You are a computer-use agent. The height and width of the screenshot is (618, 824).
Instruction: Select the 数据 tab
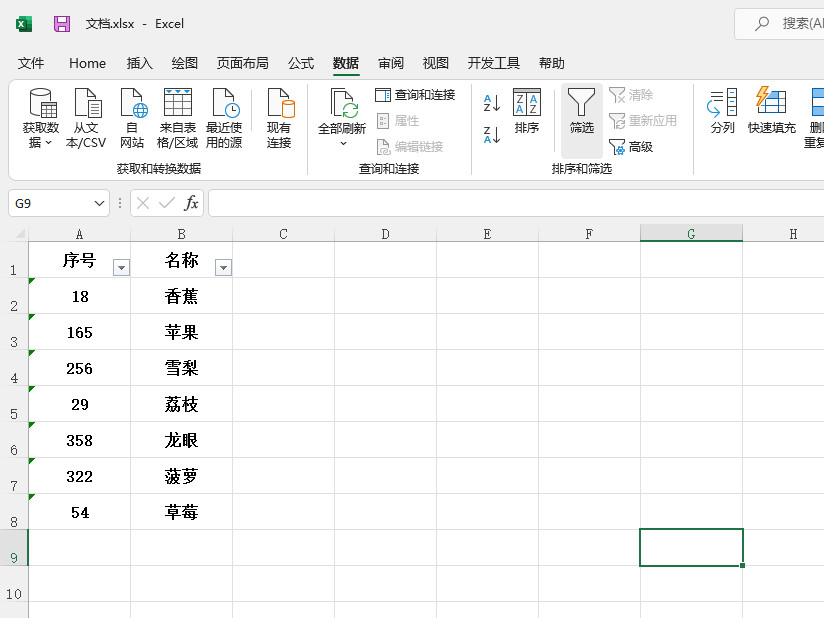point(346,63)
